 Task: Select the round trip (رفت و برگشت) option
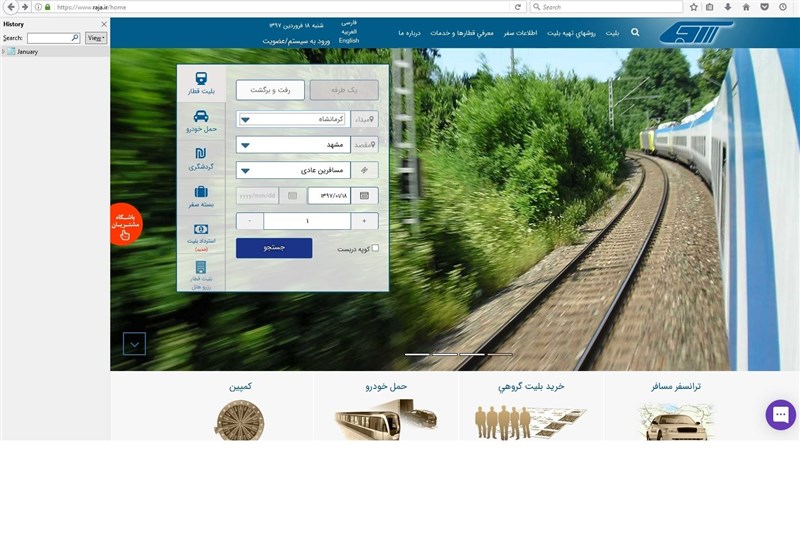tap(270, 90)
